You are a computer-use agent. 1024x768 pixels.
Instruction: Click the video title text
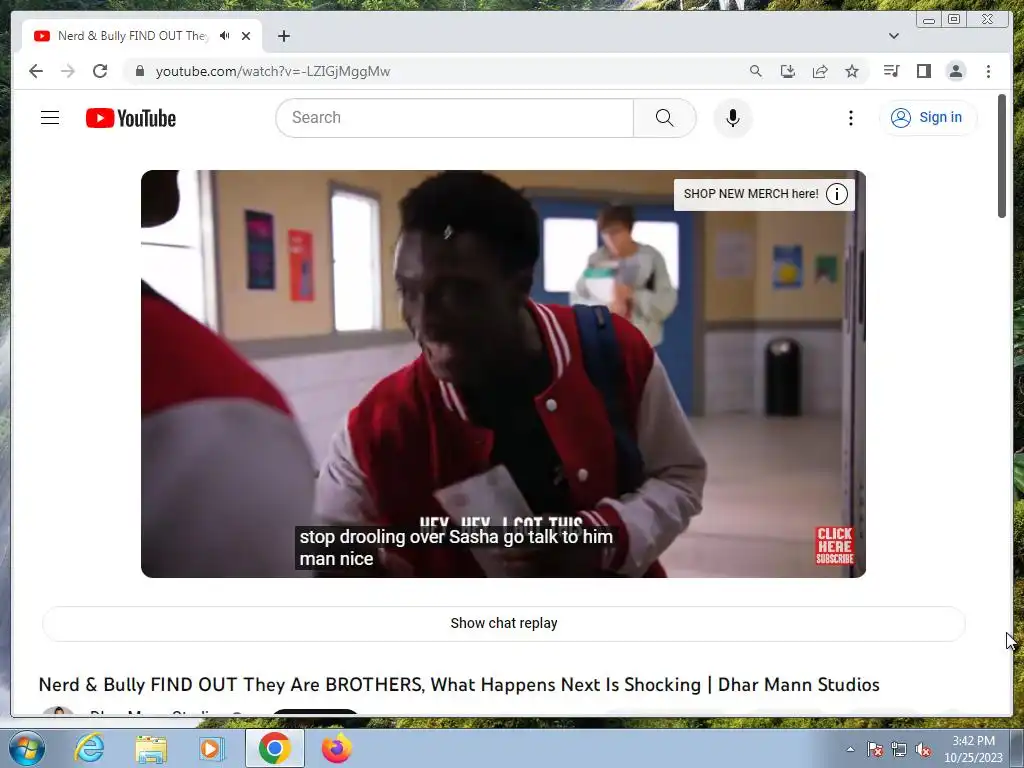pyautogui.click(x=459, y=684)
